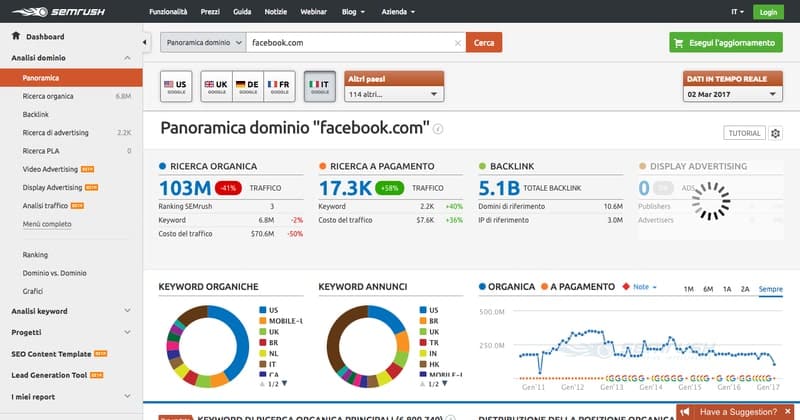This screenshot has width=800, height=420.
Task: Select the DE Google database flag
Action: [x=248, y=86]
